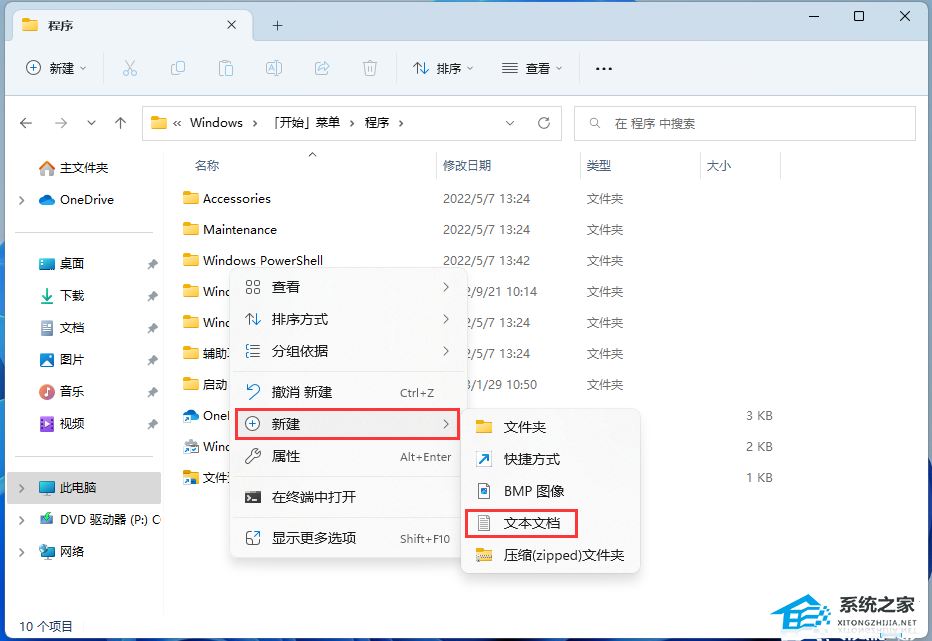Unpin 桌面 using its pin icon
This screenshot has width=932, height=641.
click(x=153, y=264)
